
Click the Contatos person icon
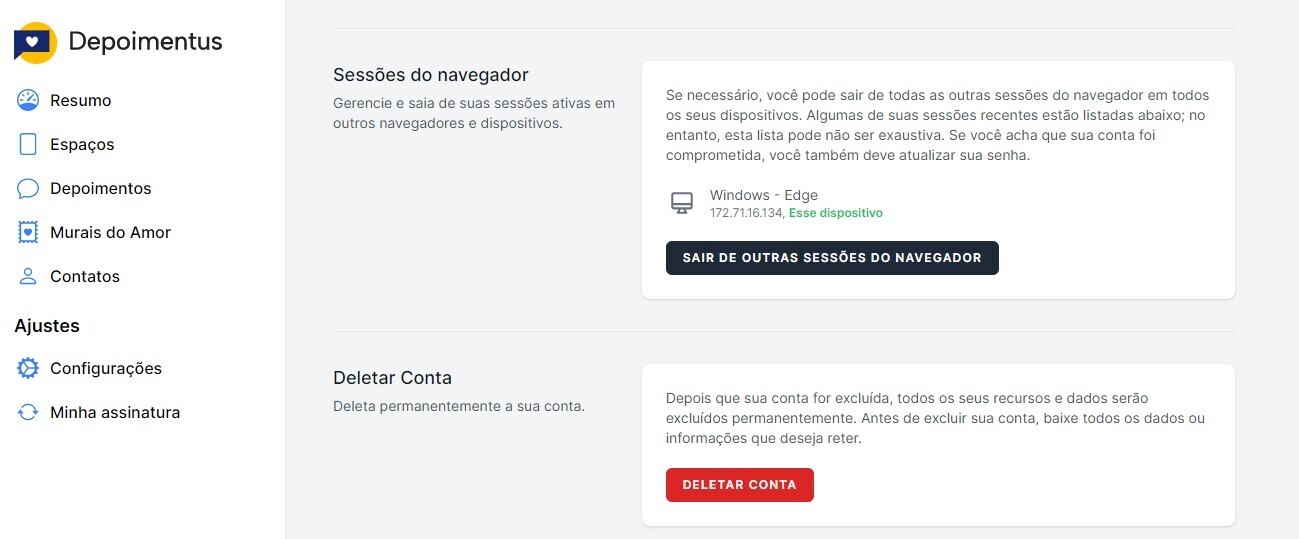[x=28, y=276]
